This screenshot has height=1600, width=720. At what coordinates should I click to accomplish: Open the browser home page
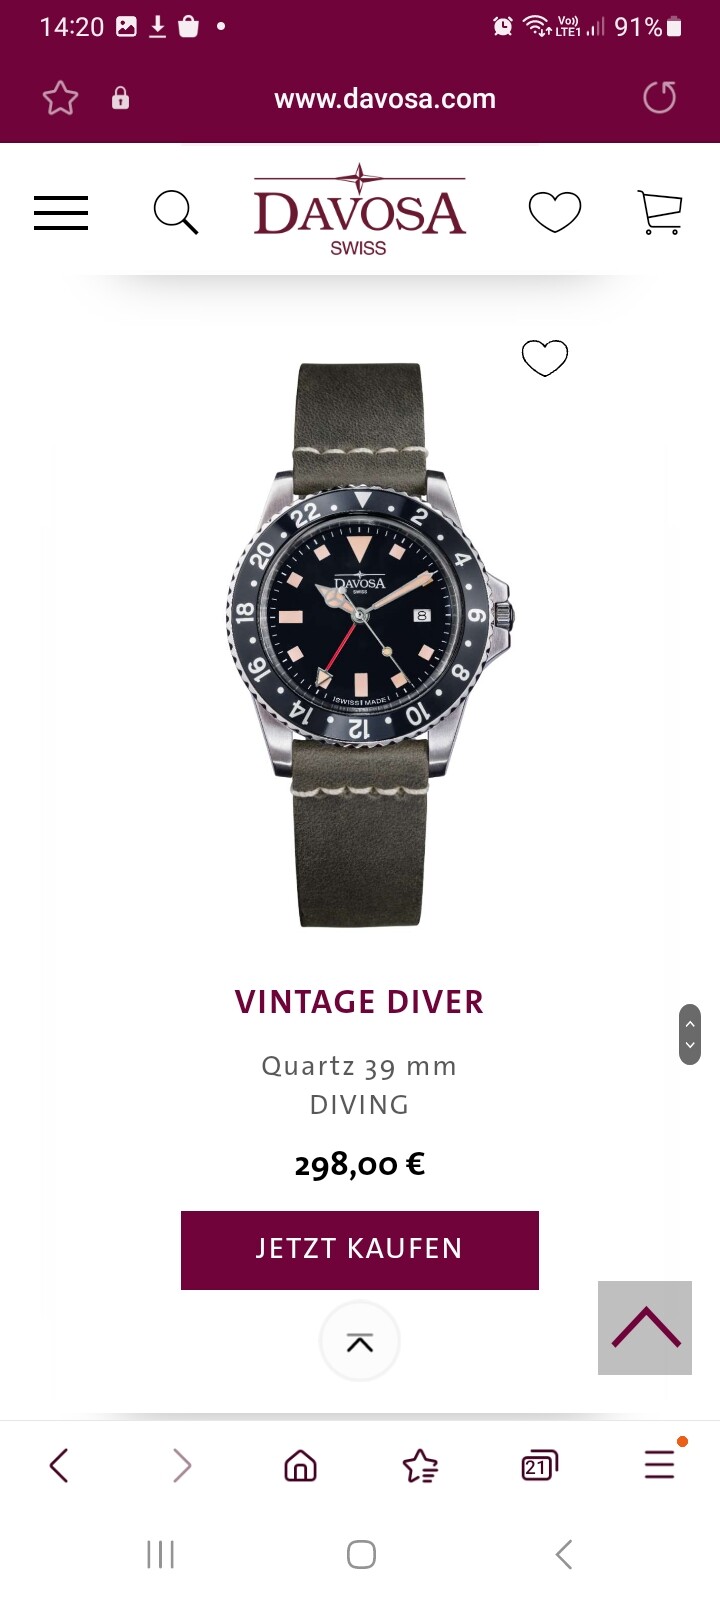pyautogui.click(x=300, y=1466)
